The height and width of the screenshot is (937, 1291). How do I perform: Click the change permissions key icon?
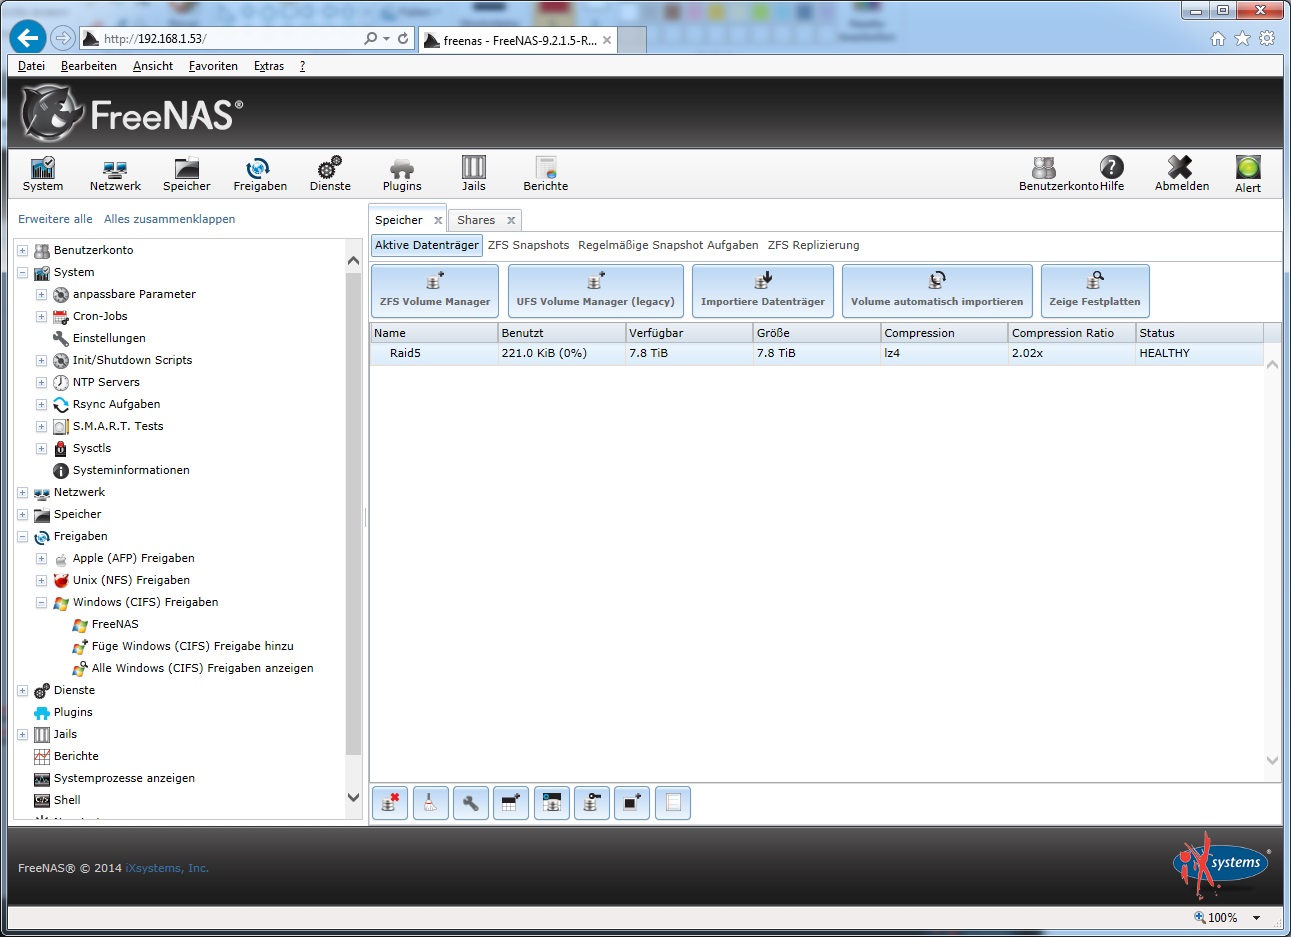tap(592, 803)
